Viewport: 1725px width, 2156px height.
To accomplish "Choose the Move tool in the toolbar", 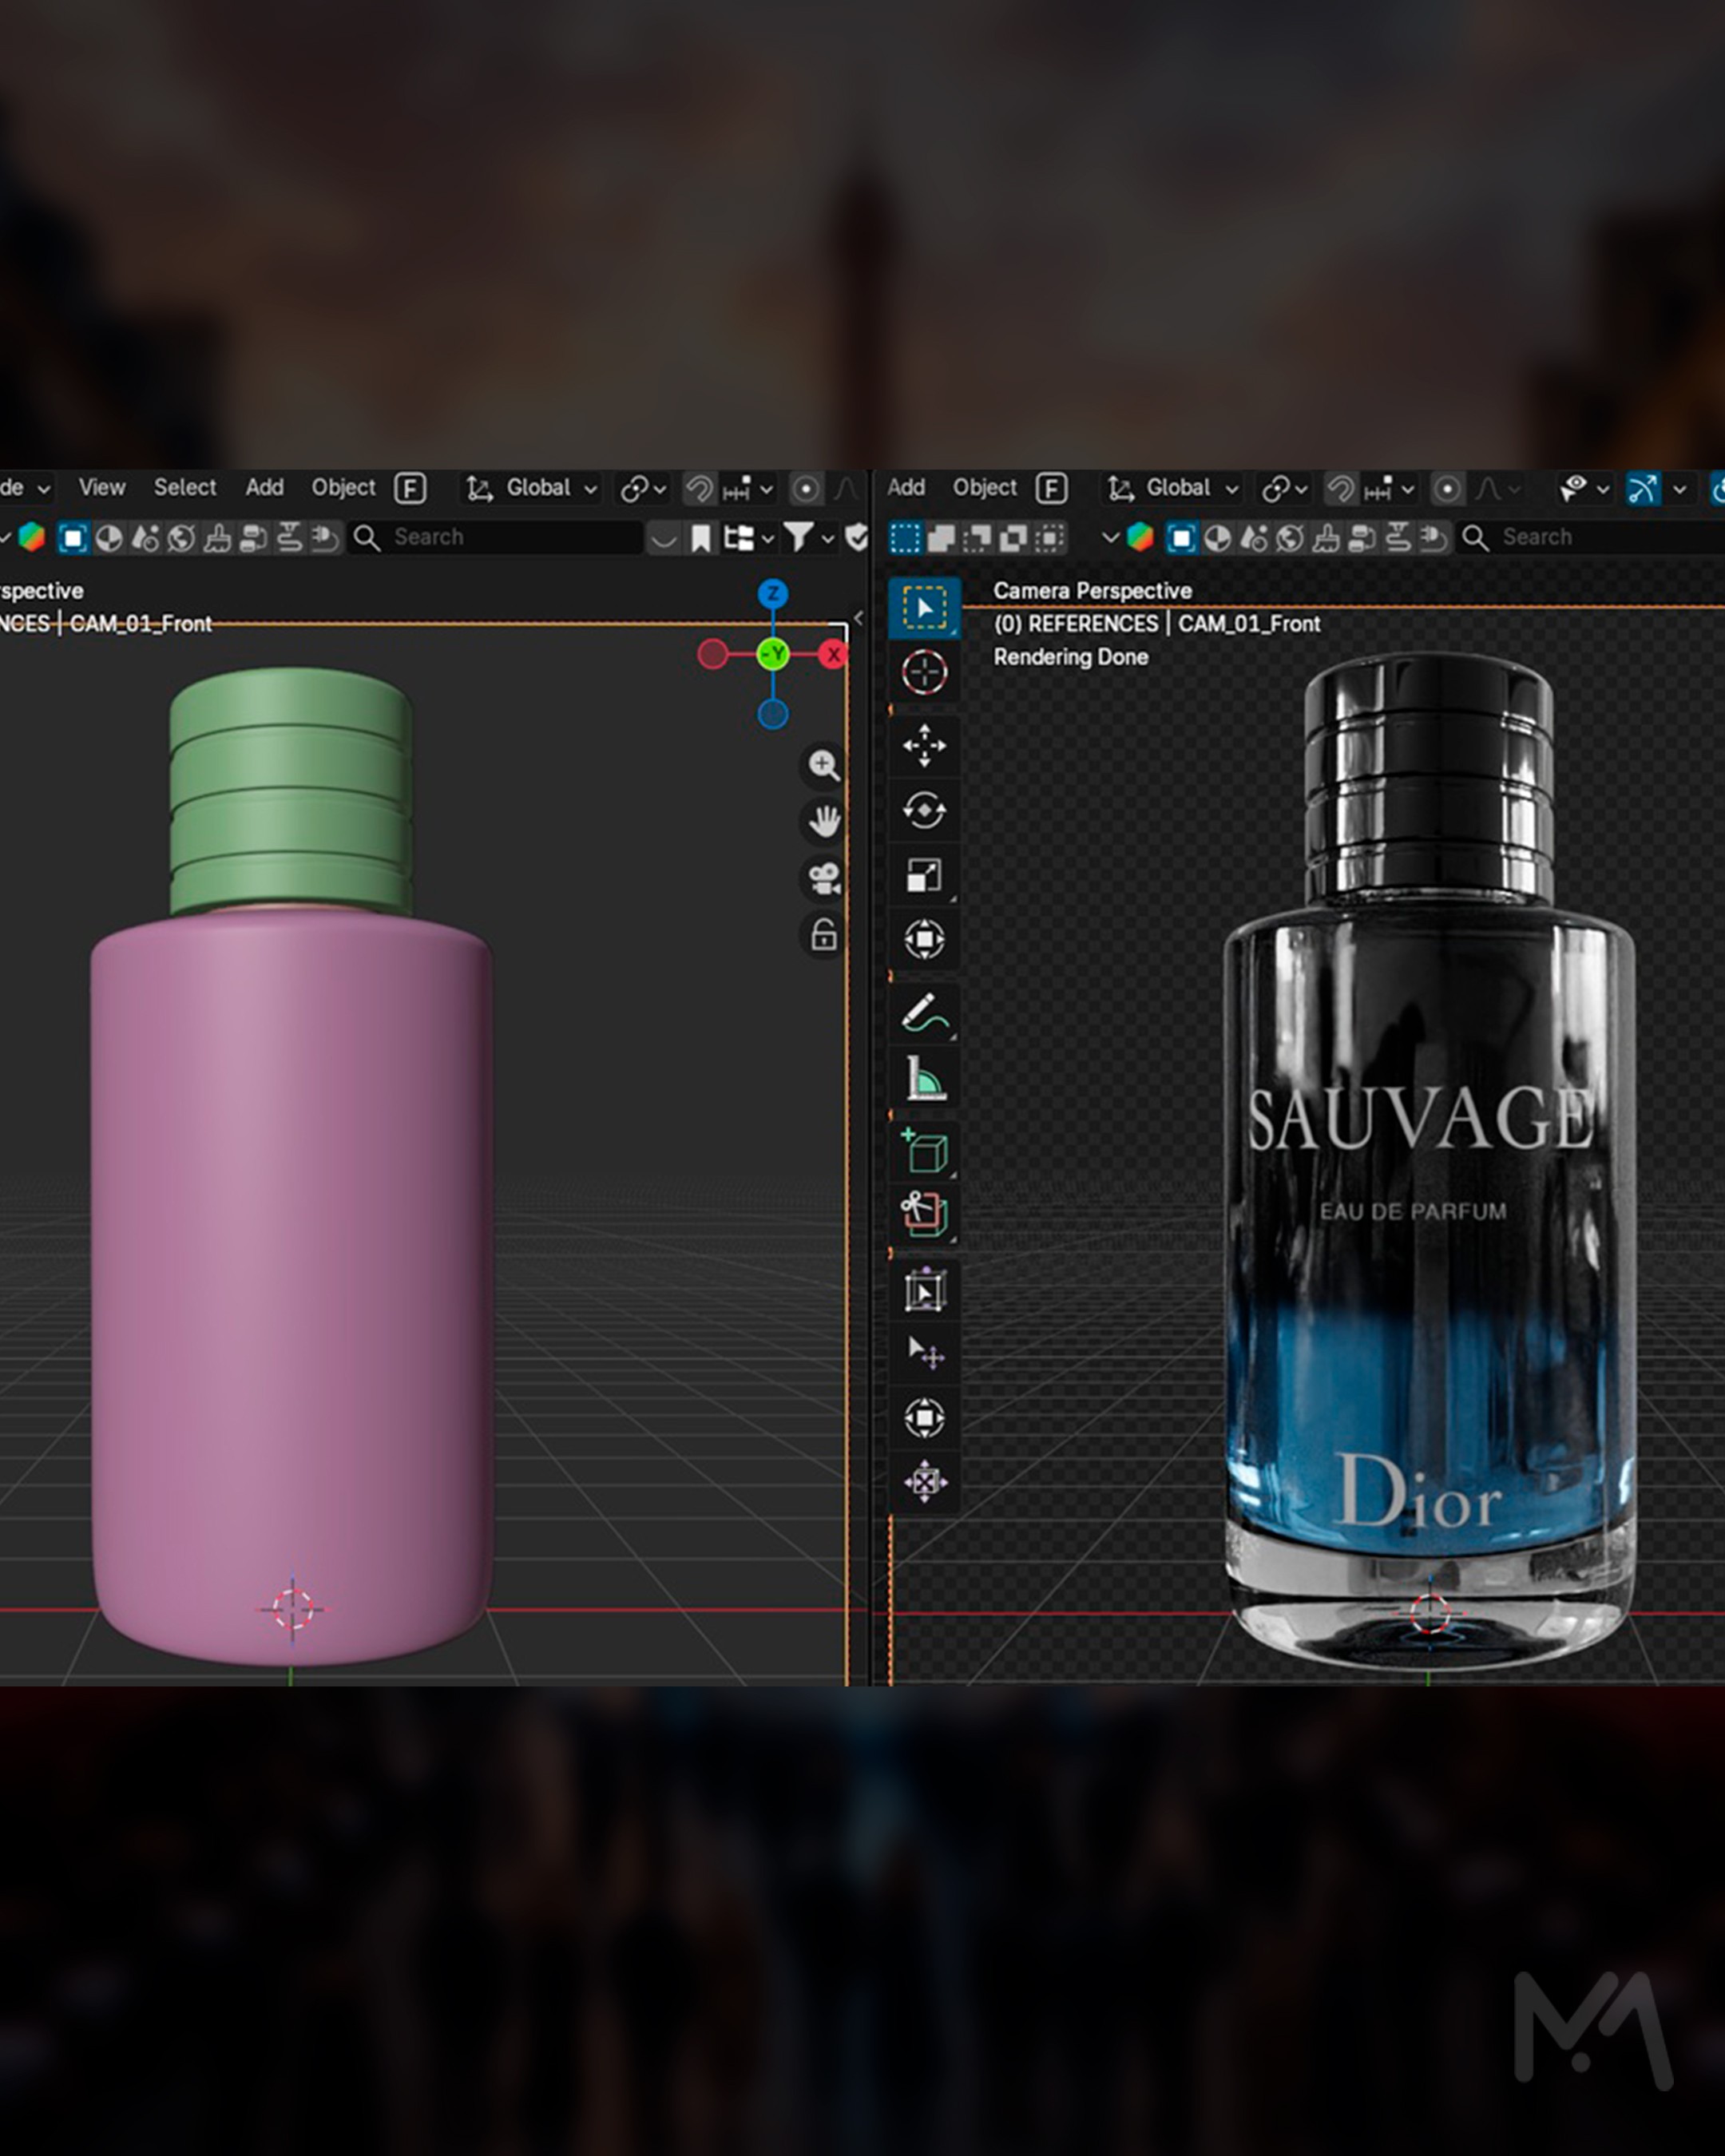I will coord(924,746).
